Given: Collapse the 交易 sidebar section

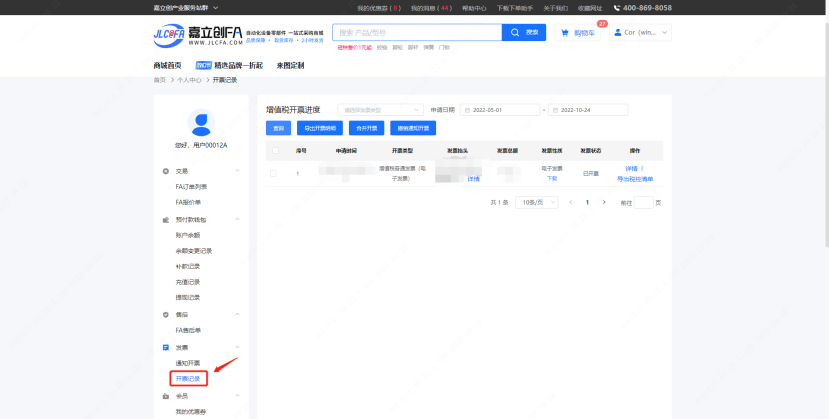Looking at the screenshot, I should pyautogui.click(x=238, y=171).
